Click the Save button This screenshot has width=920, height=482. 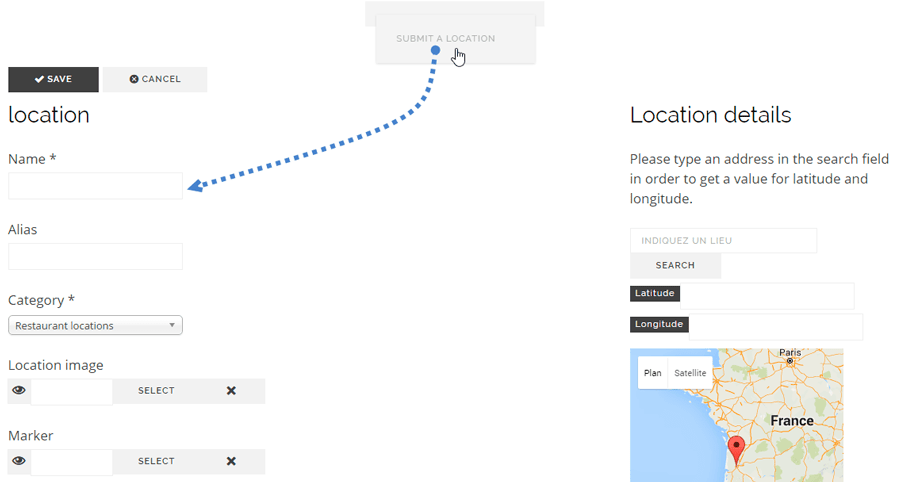pos(53,79)
